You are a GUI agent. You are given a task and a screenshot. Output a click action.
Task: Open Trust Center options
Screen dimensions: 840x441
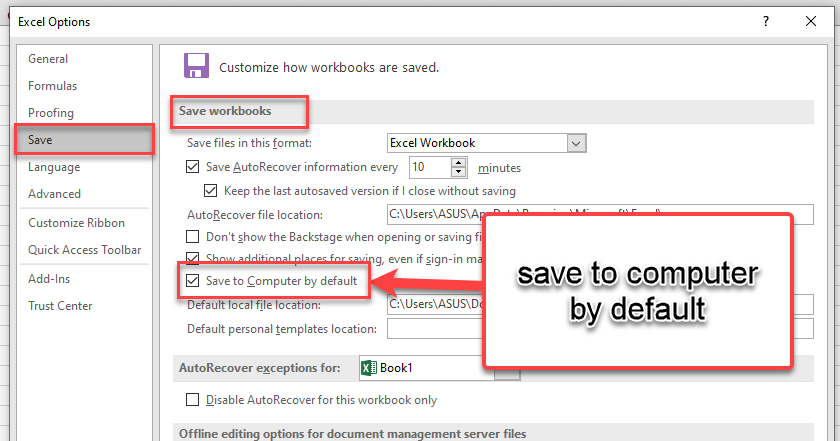(60, 306)
